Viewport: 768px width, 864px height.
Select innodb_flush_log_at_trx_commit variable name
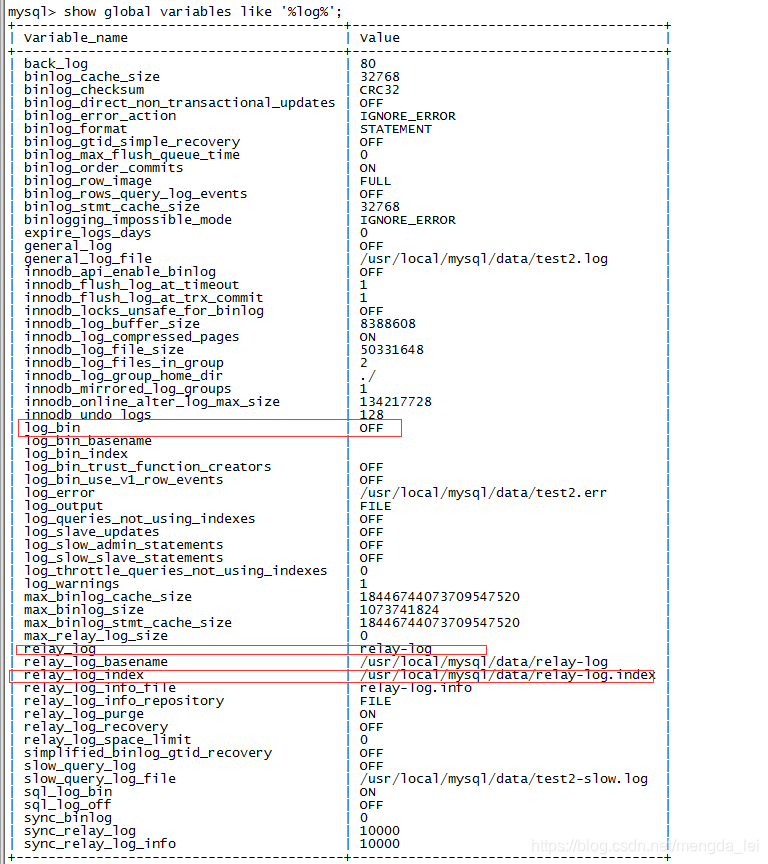click(x=144, y=298)
